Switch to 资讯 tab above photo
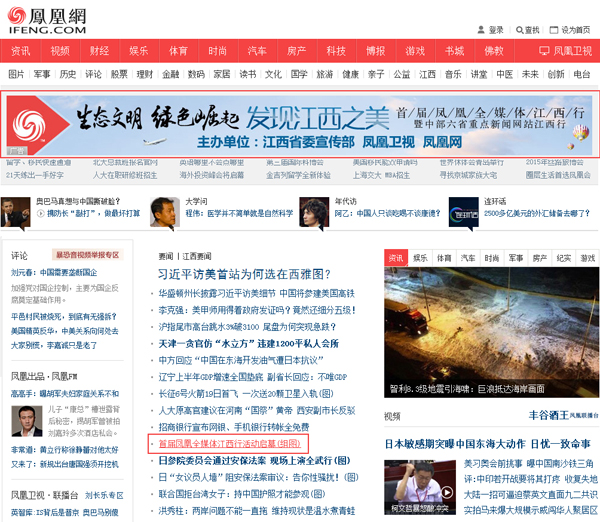The width and height of the screenshot is (600, 522). [x=396, y=258]
